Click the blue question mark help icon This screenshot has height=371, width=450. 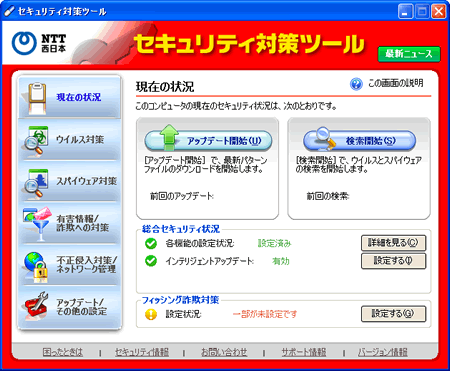[x=356, y=84]
